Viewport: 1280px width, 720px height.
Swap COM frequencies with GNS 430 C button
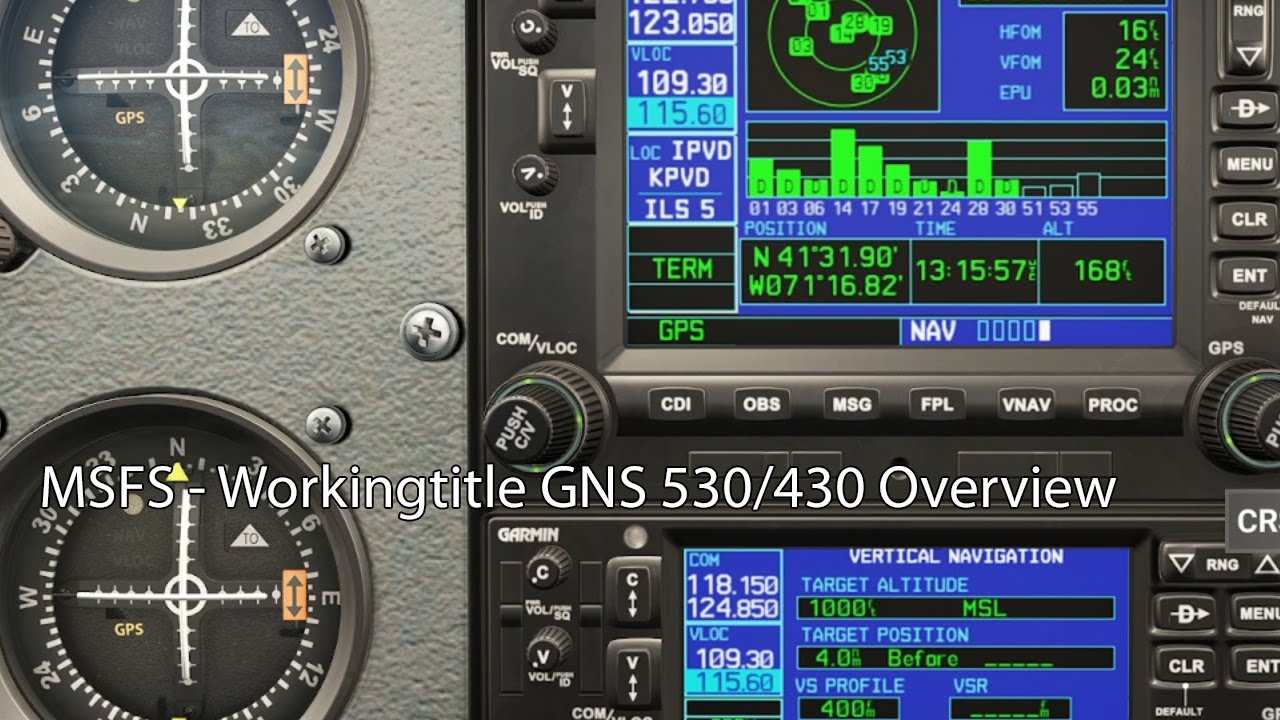tap(632, 593)
